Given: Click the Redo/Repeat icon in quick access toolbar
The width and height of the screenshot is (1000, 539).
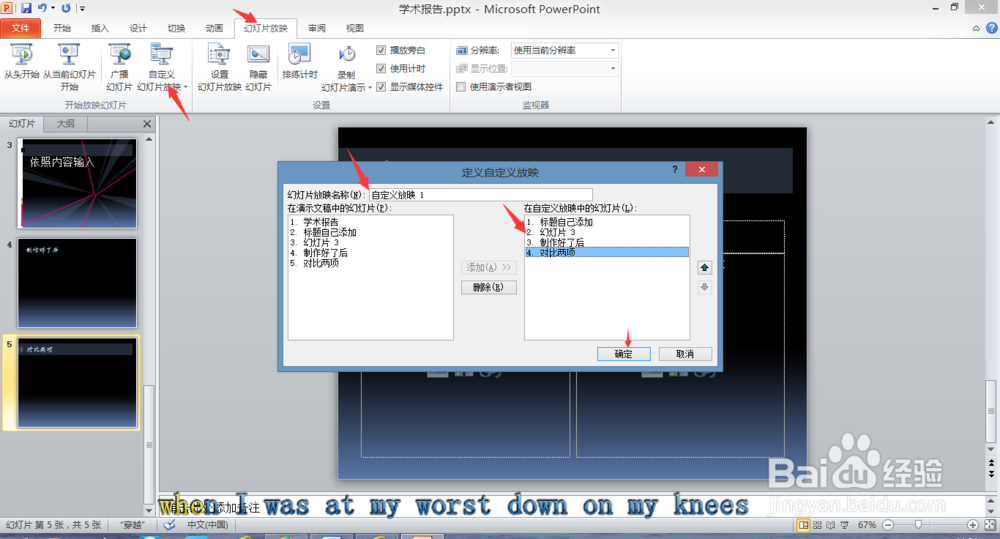Looking at the screenshot, I should (x=66, y=8).
